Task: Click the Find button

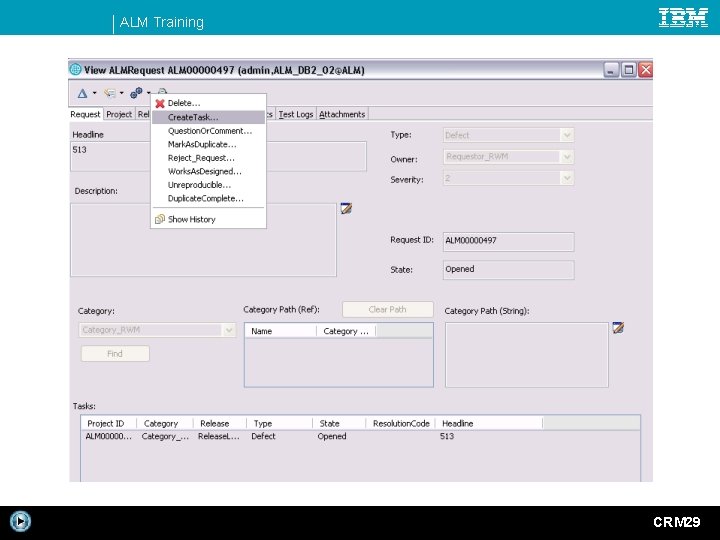Action: point(115,354)
